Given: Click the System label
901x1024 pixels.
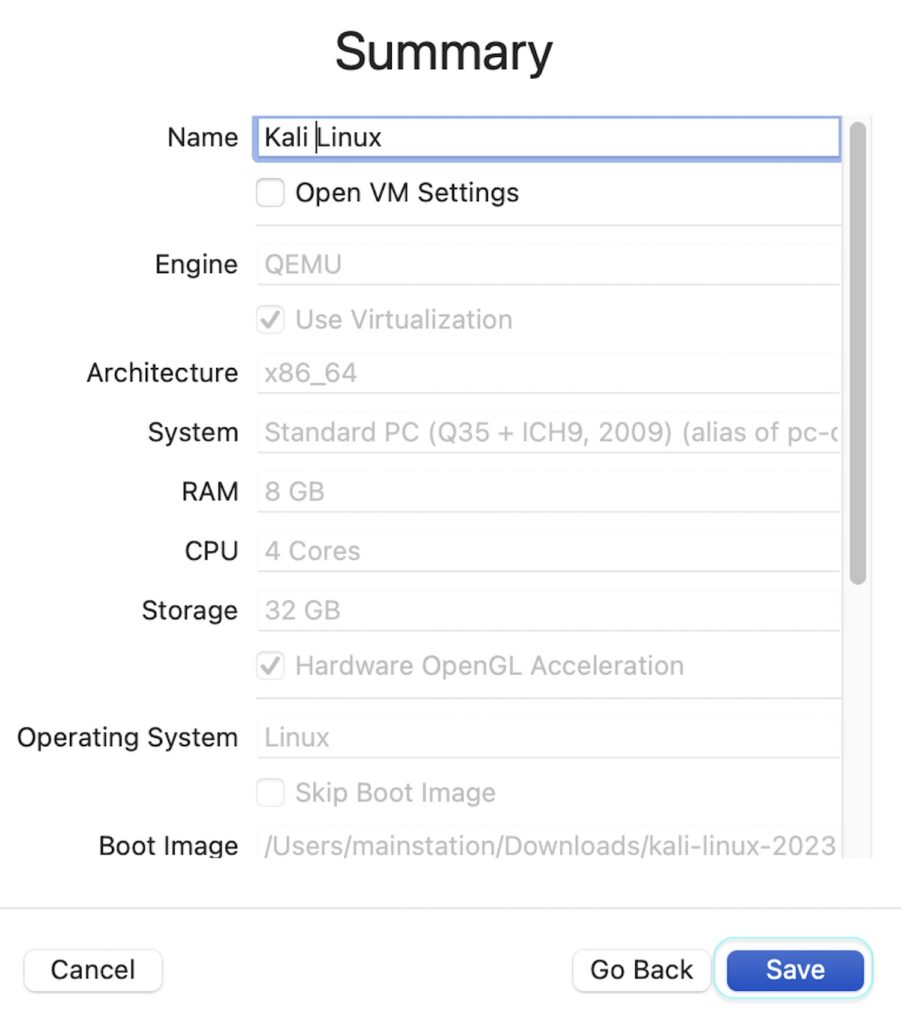Looking at the screenshot, I should pyautogui.click(x=193, y=432).
